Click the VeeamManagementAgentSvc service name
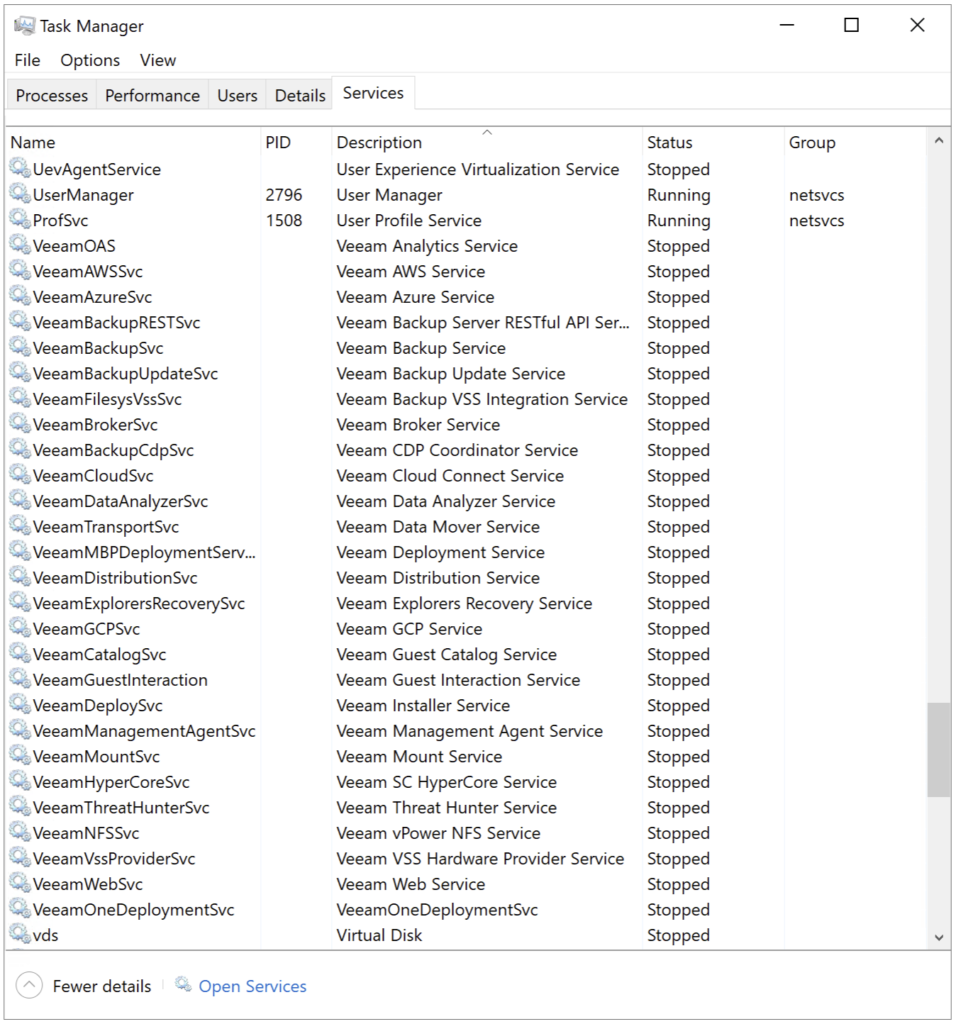 [144, 731]
